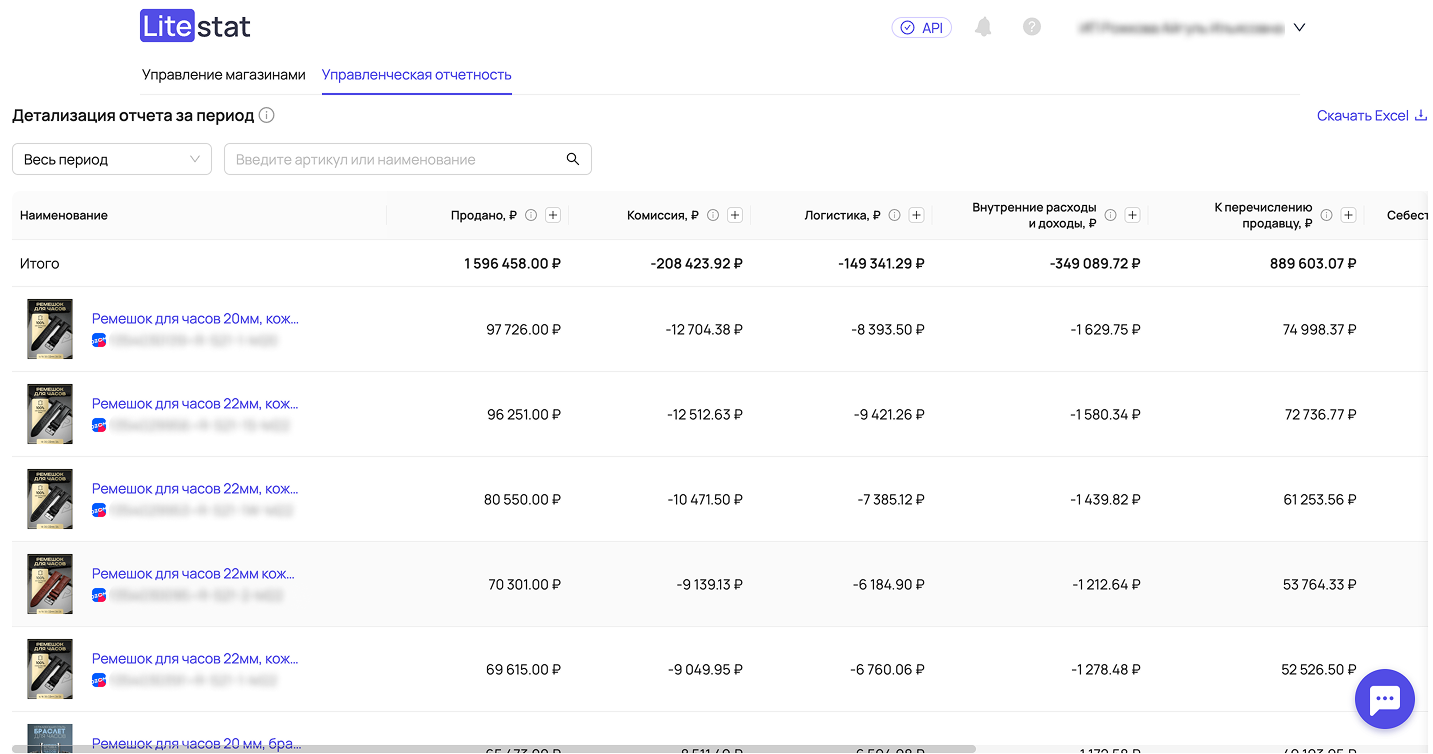This screenshot has height=754, width=1433.
Task: Expand the Комиссия column details
Action: (735, 215)
